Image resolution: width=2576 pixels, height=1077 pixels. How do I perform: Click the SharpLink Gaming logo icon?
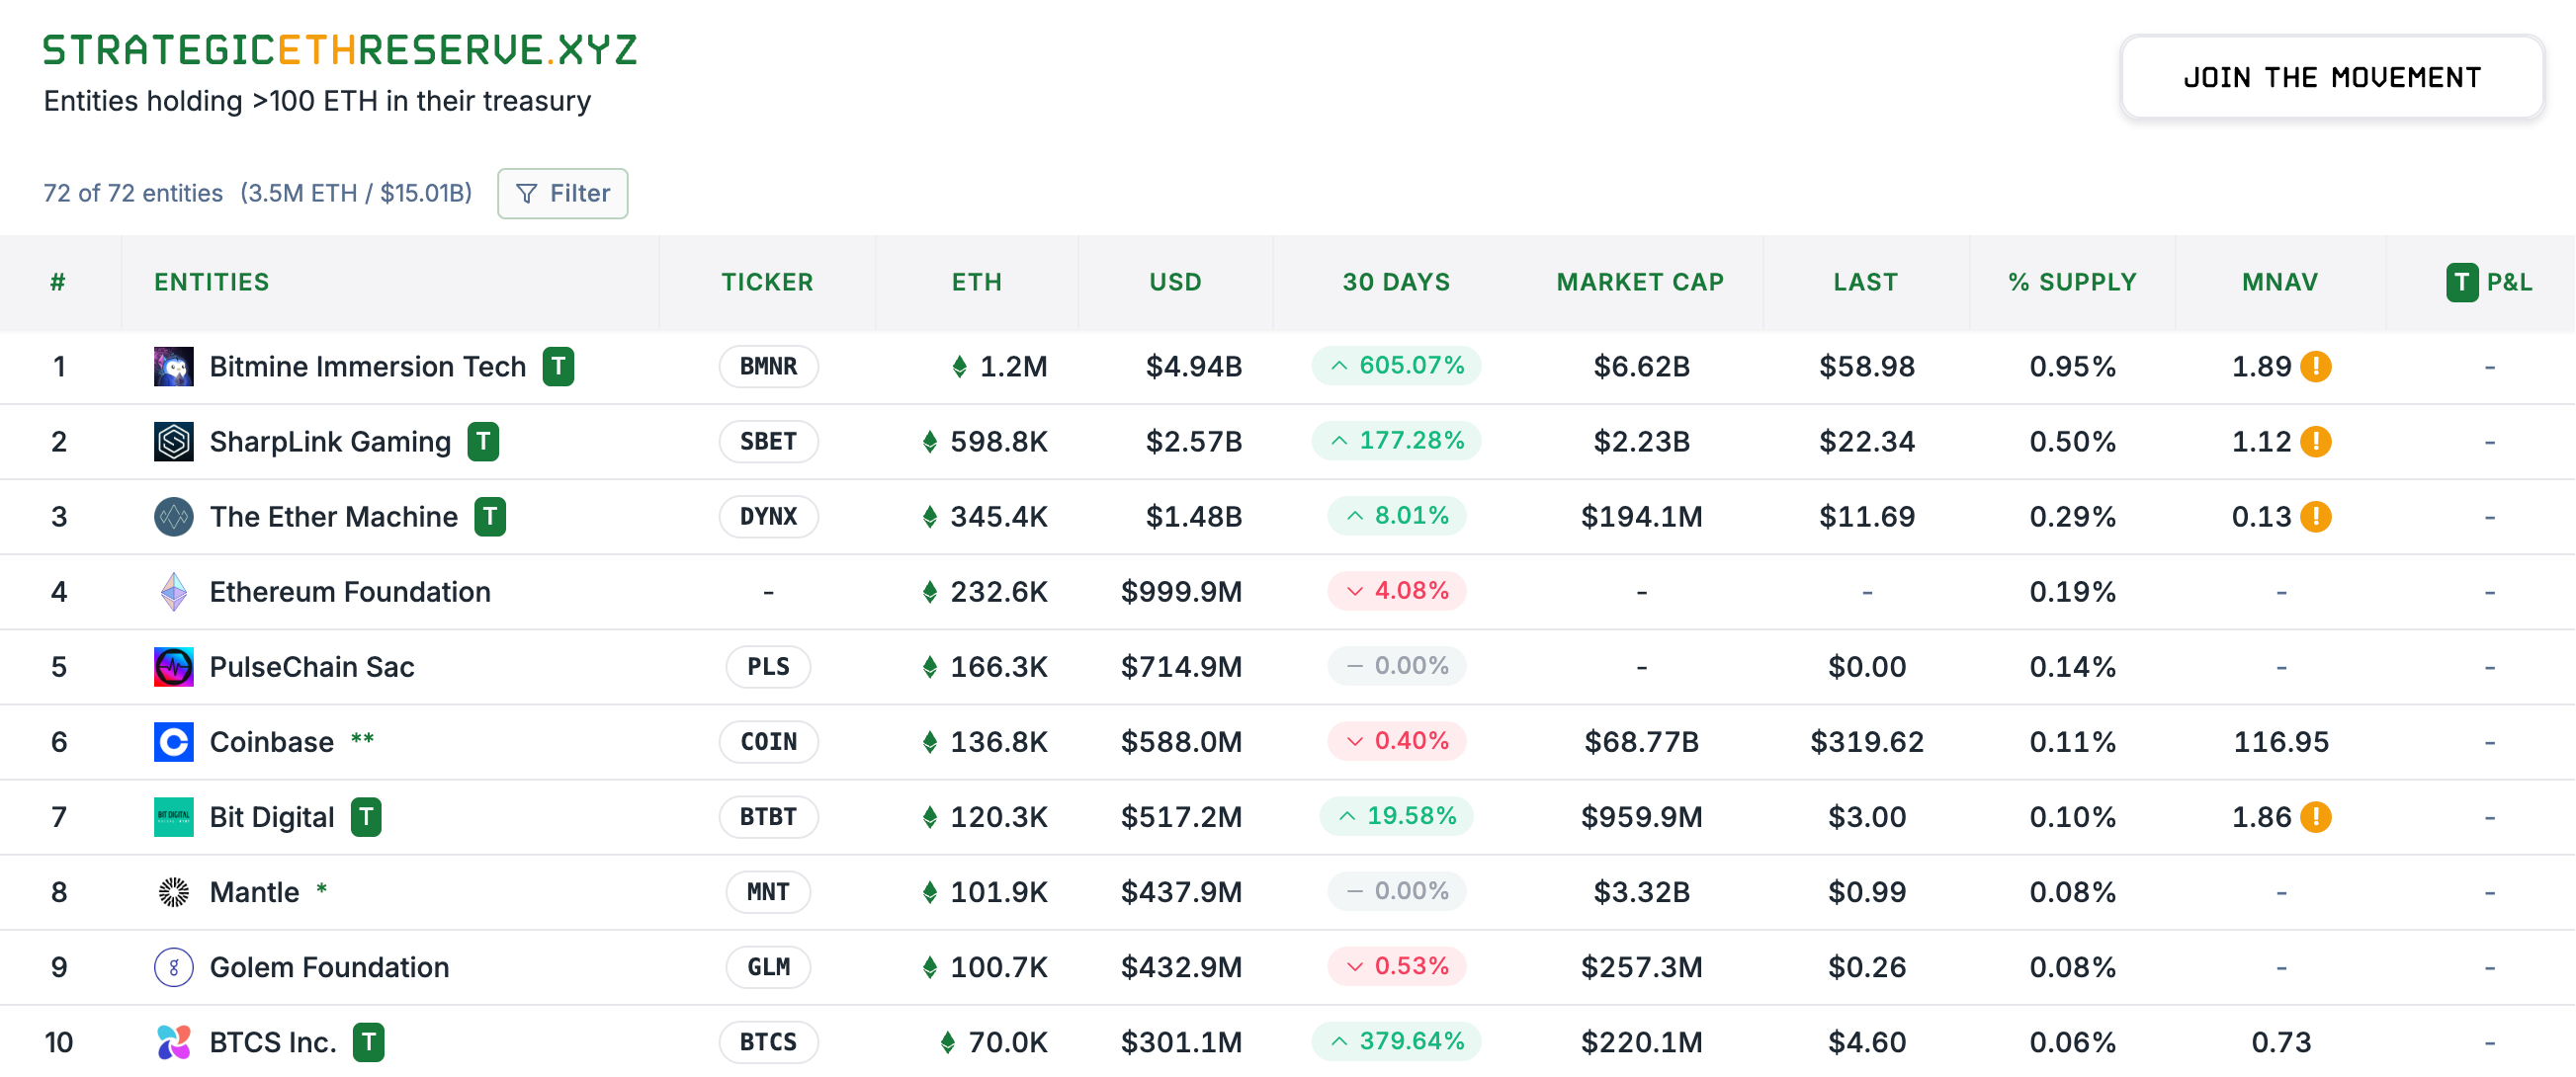point(173,441)
